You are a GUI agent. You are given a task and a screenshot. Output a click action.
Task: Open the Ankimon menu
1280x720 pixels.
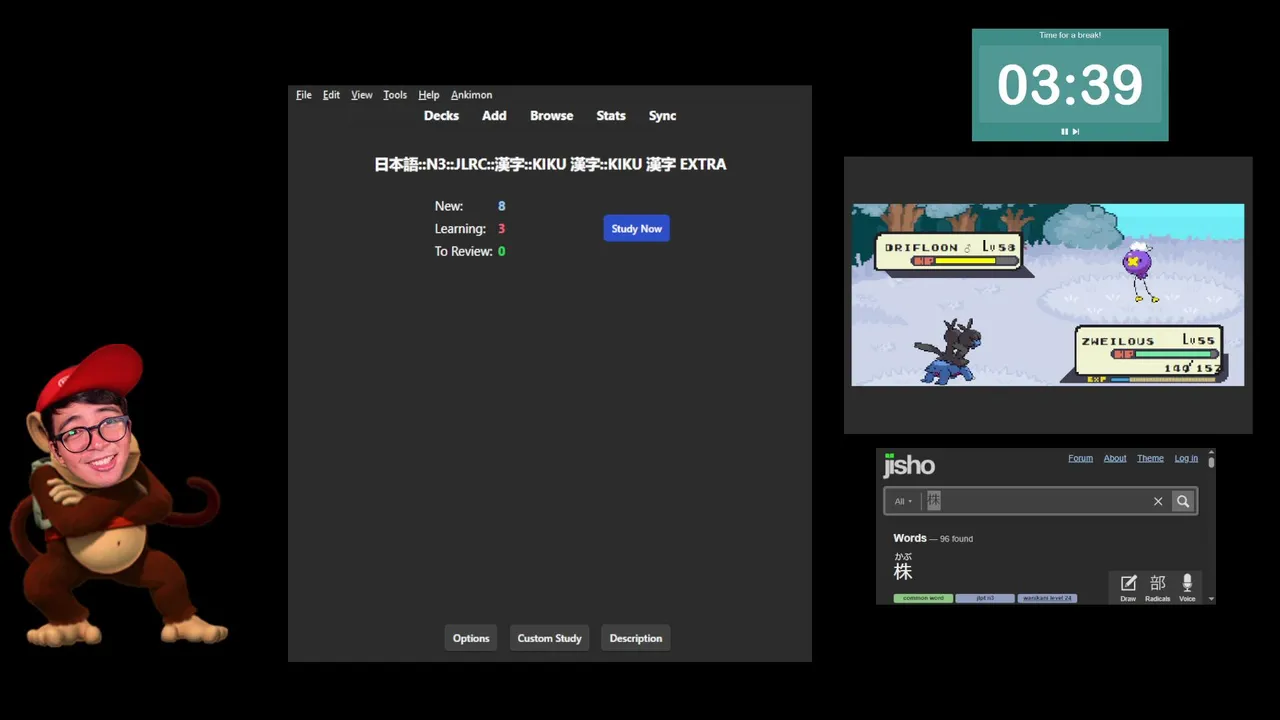click(x=471, y=95)
